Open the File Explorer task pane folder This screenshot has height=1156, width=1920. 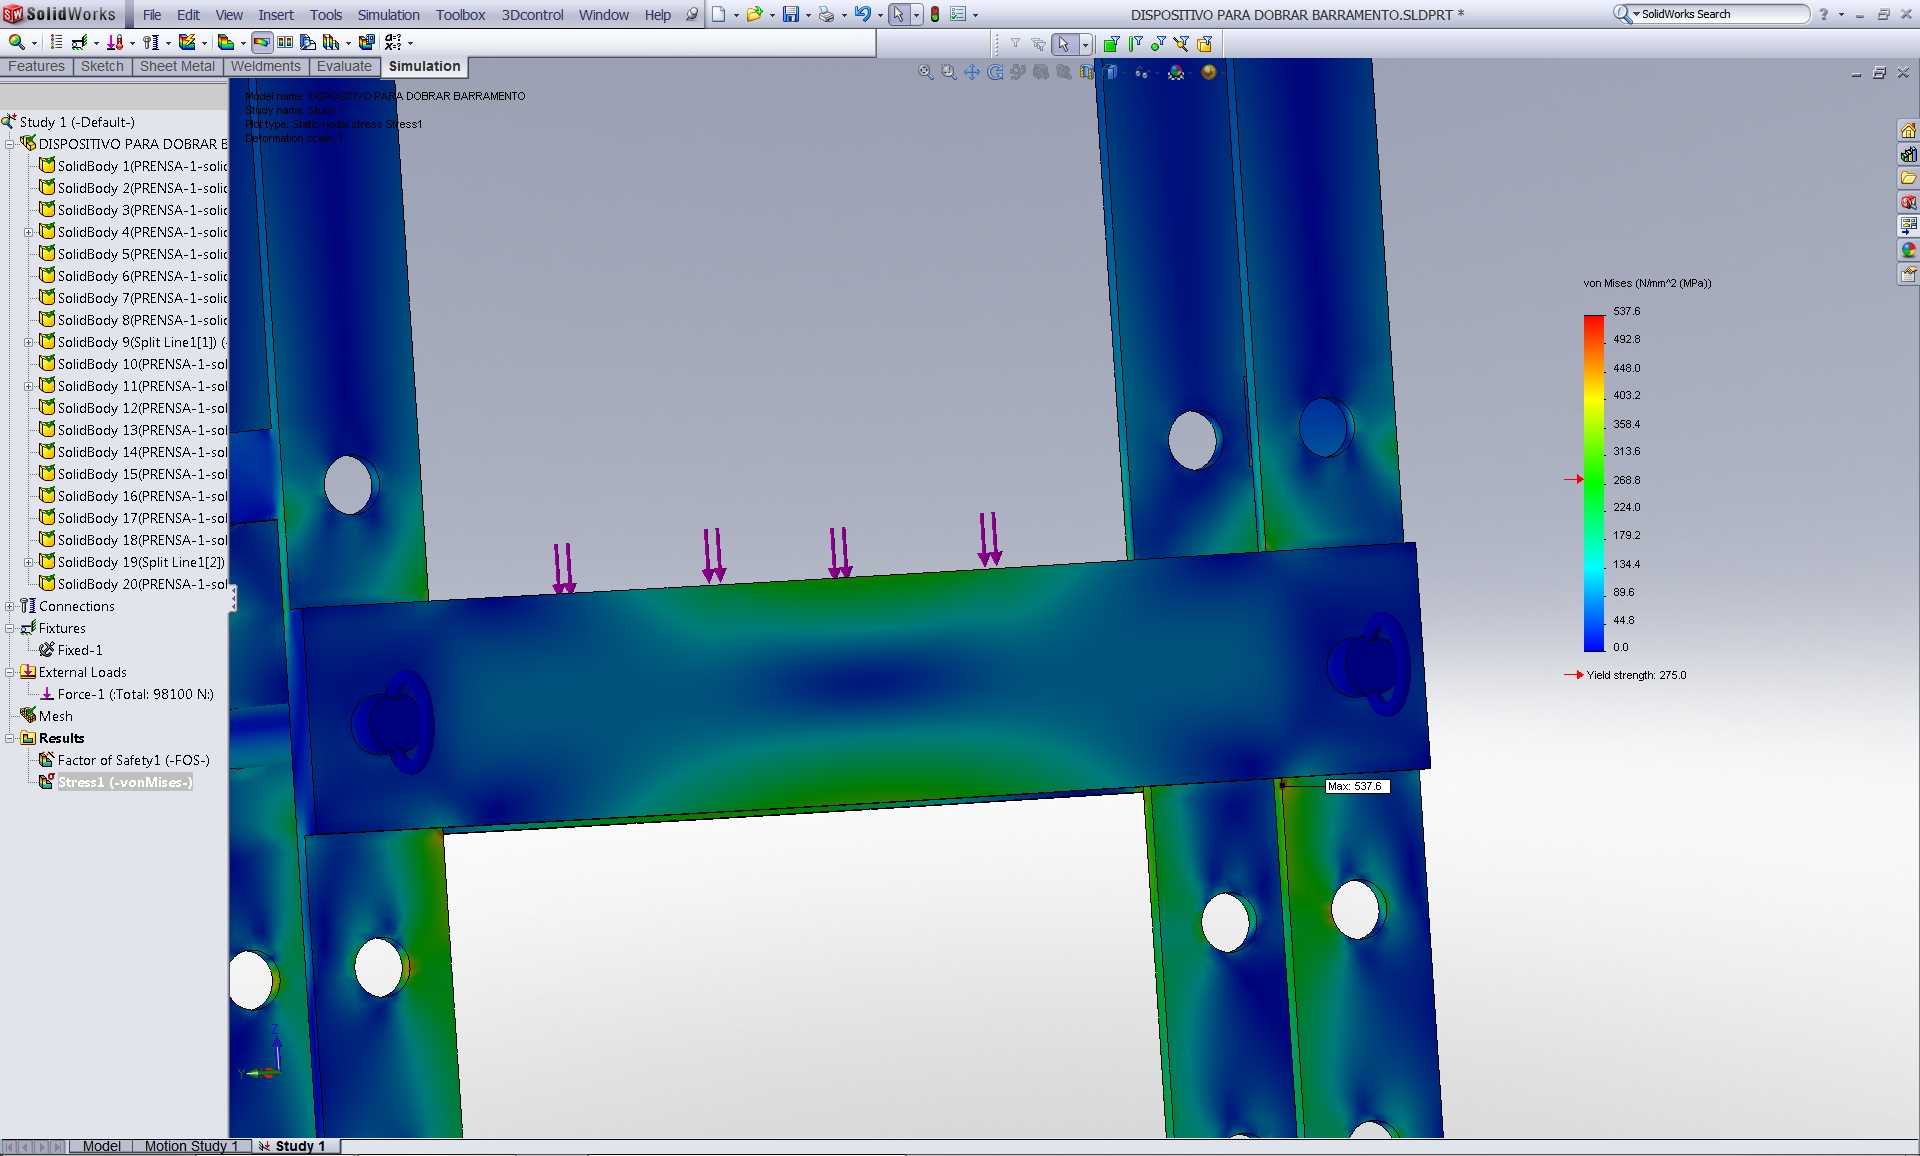click(x=1908, y=178)
